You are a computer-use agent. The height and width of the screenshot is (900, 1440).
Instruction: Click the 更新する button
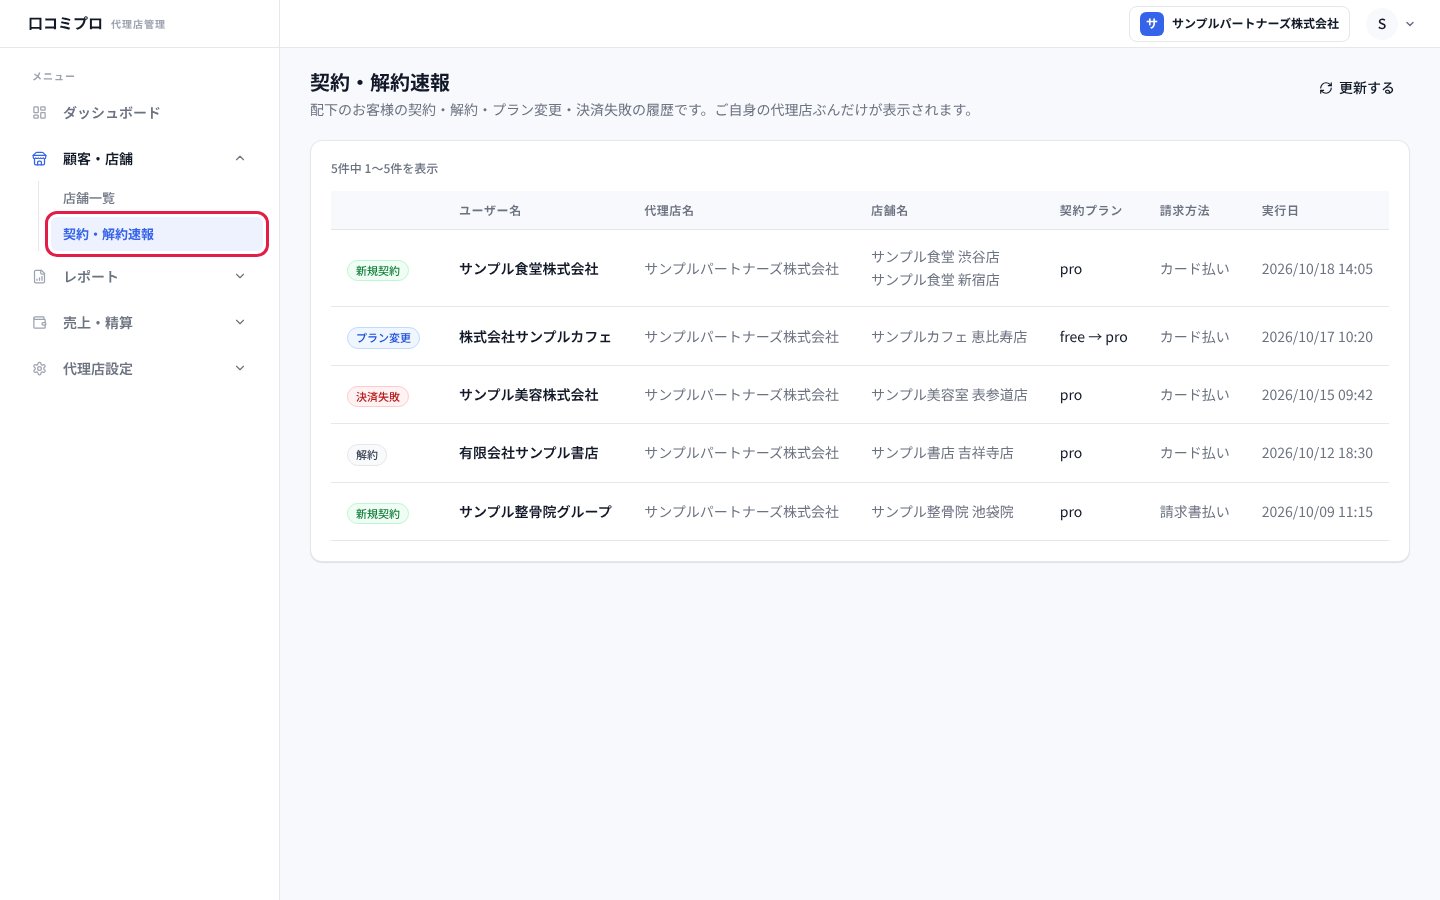tap(1356, 88)
